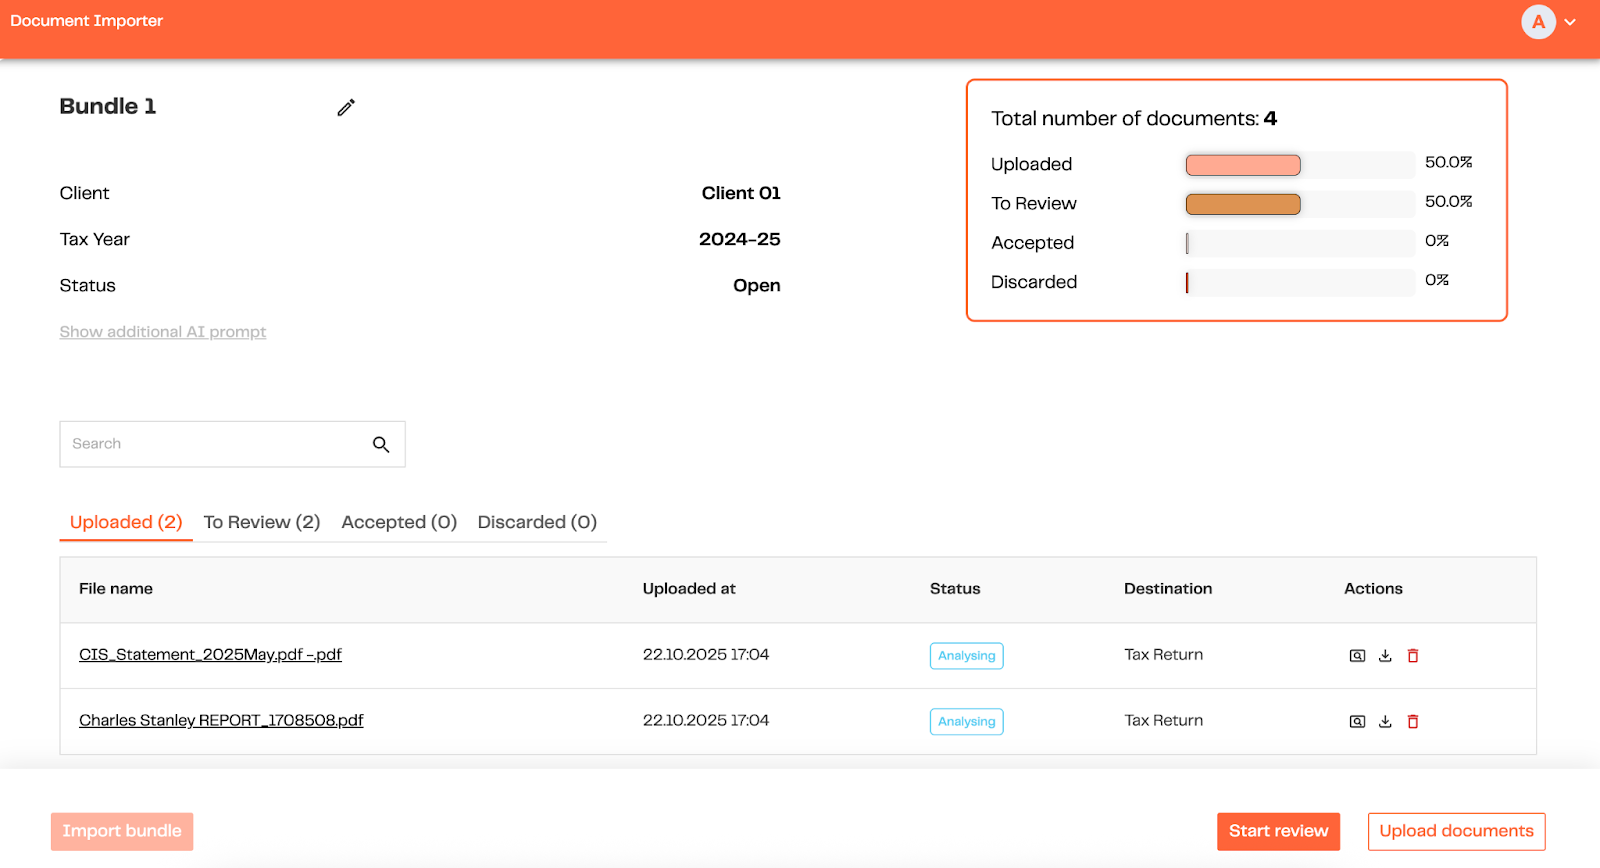Click the Total number of documents text
Viewport: 1600px width, 868px height.
(x=1134, y=119)
